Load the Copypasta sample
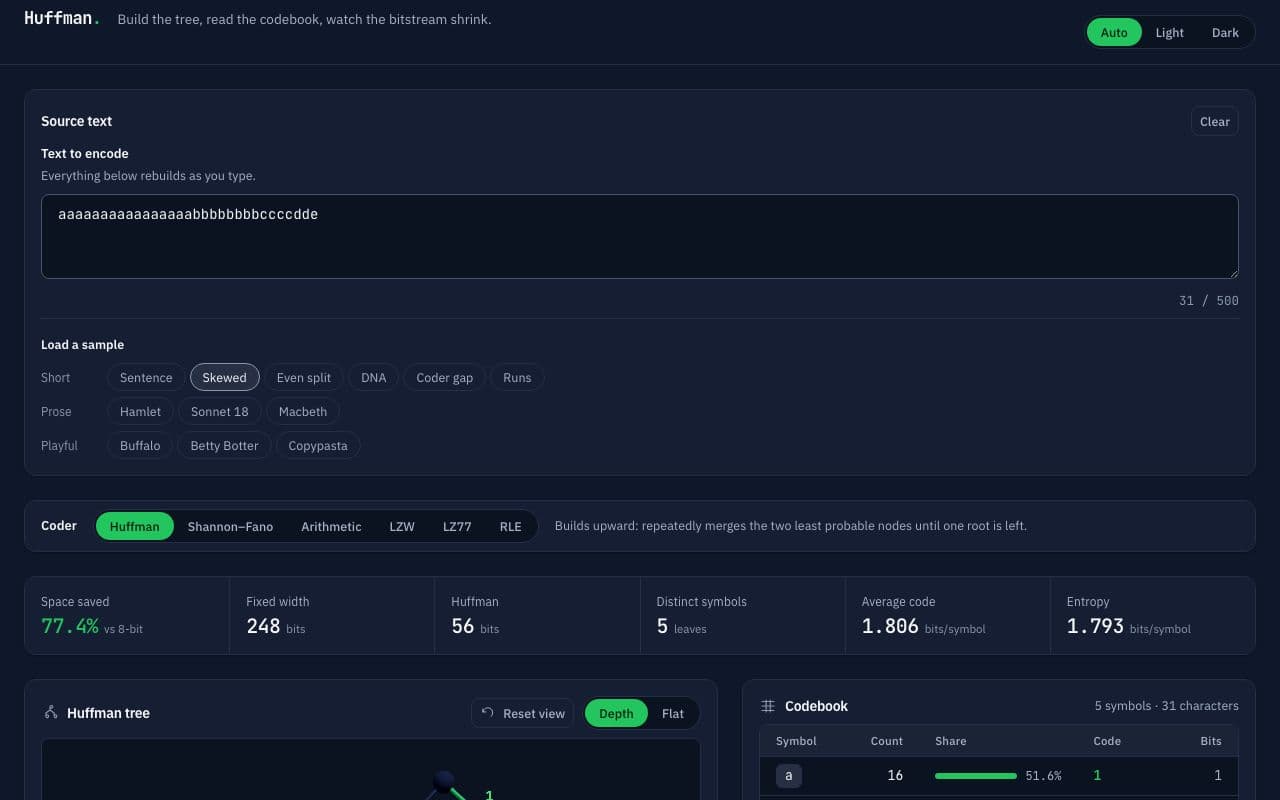Viewport: 1280px width, 800px height. point(318,445)
